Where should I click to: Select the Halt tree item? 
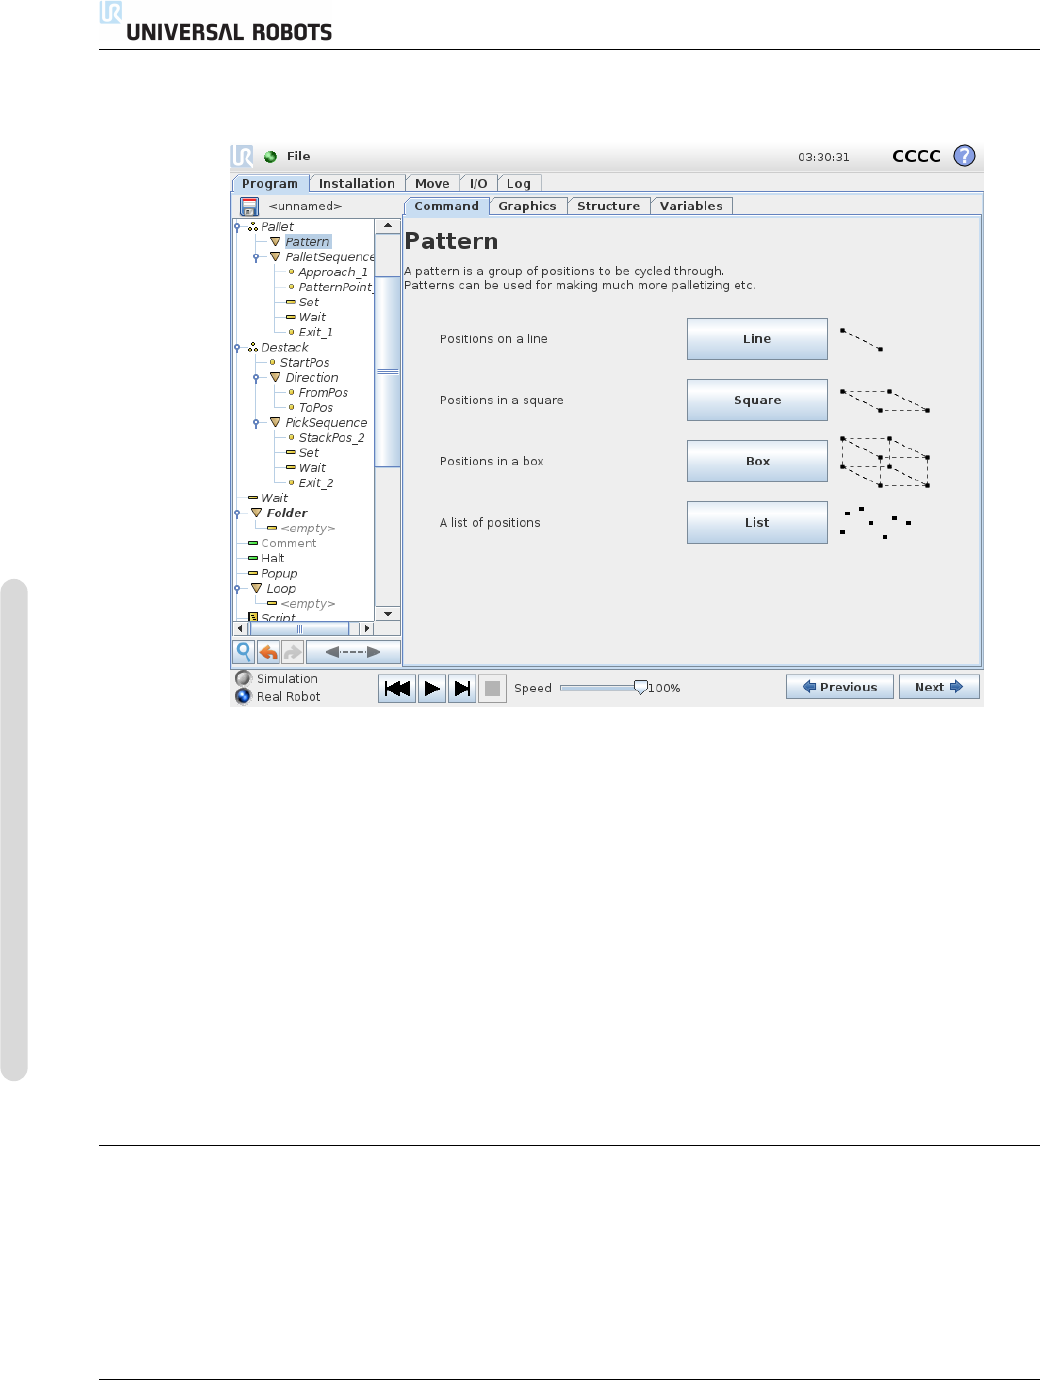(272, 559)
